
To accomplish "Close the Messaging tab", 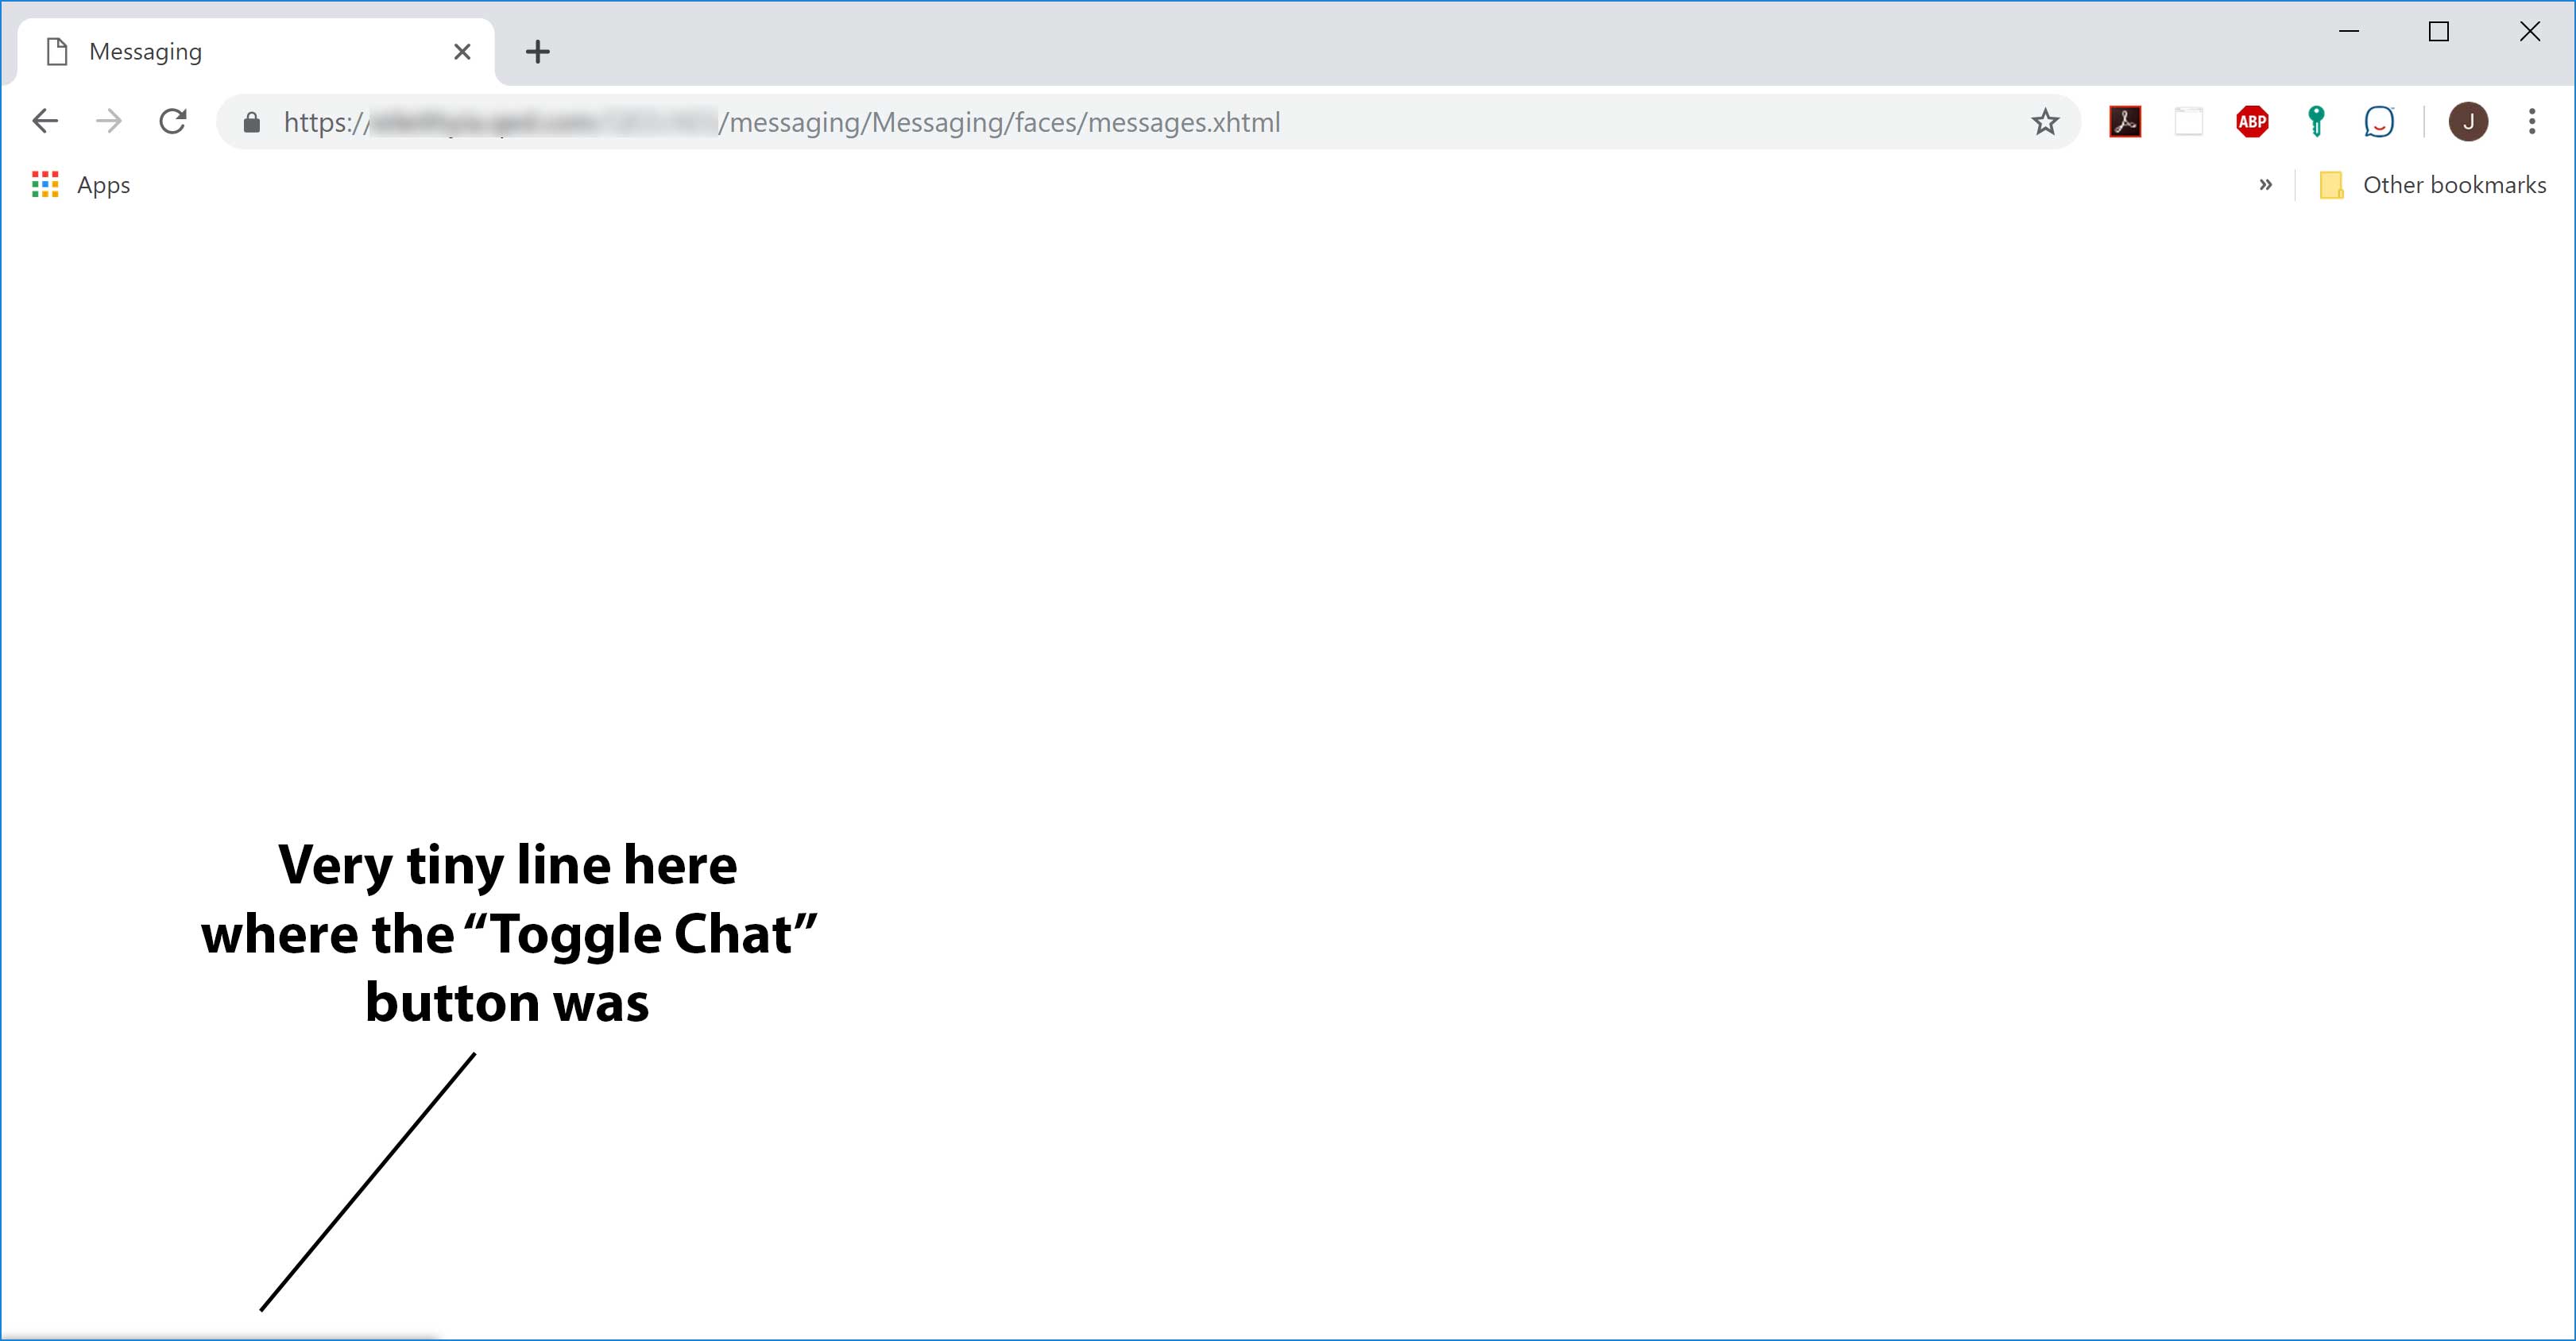I will (x=461, y=51).
